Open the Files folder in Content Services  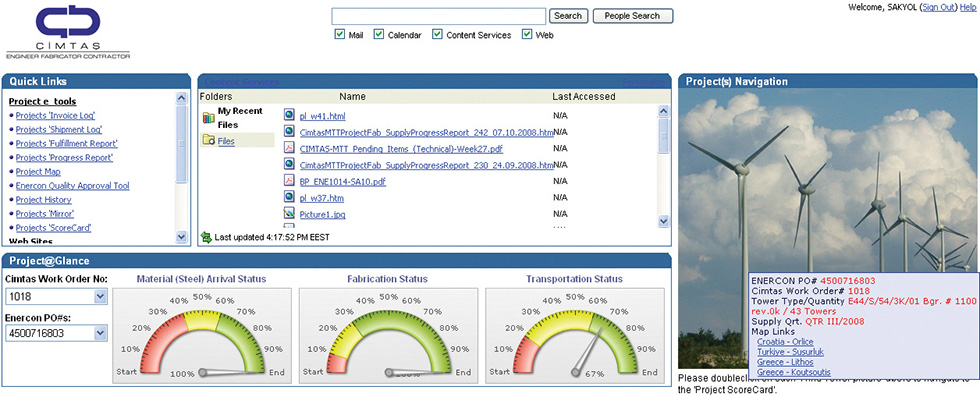pyautogui.click(x=226, y=141)
